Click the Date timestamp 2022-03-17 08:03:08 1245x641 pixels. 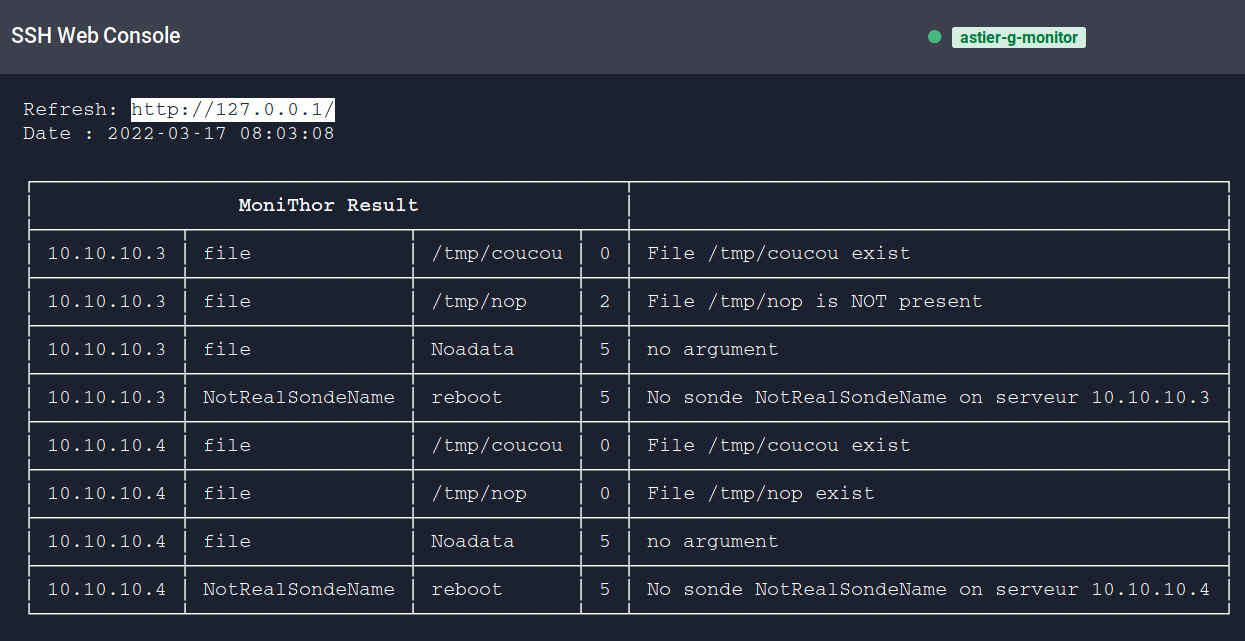(x=220, y=133)
